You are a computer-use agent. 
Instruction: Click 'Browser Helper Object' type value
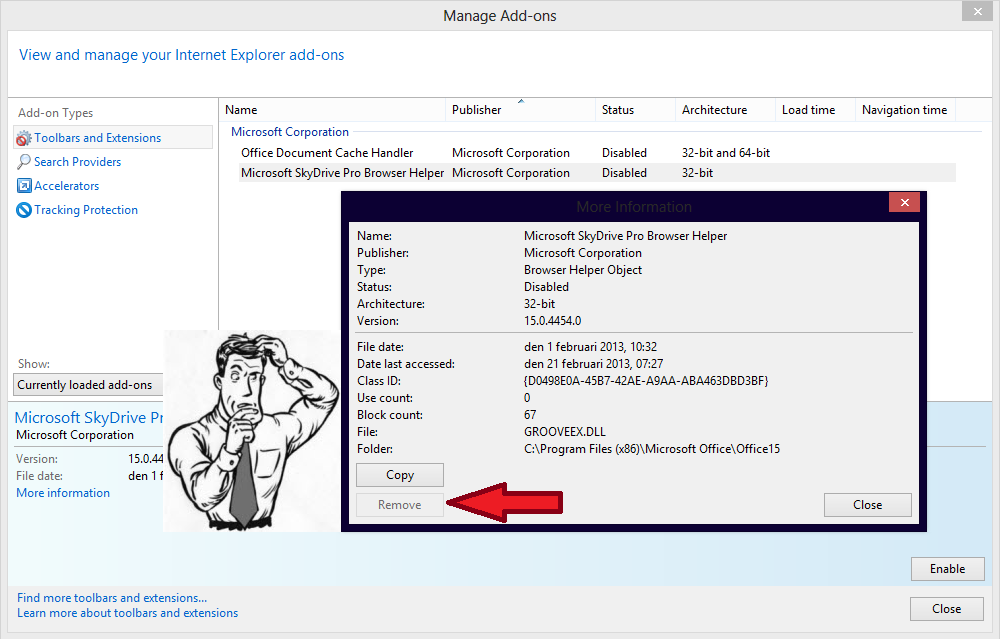coord(583,270)
